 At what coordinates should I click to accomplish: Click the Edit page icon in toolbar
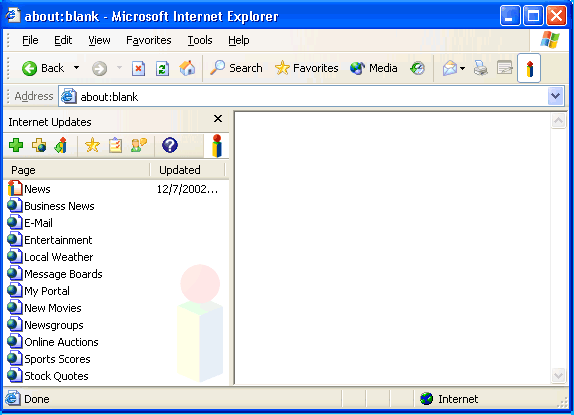click(x=505, y=68)
